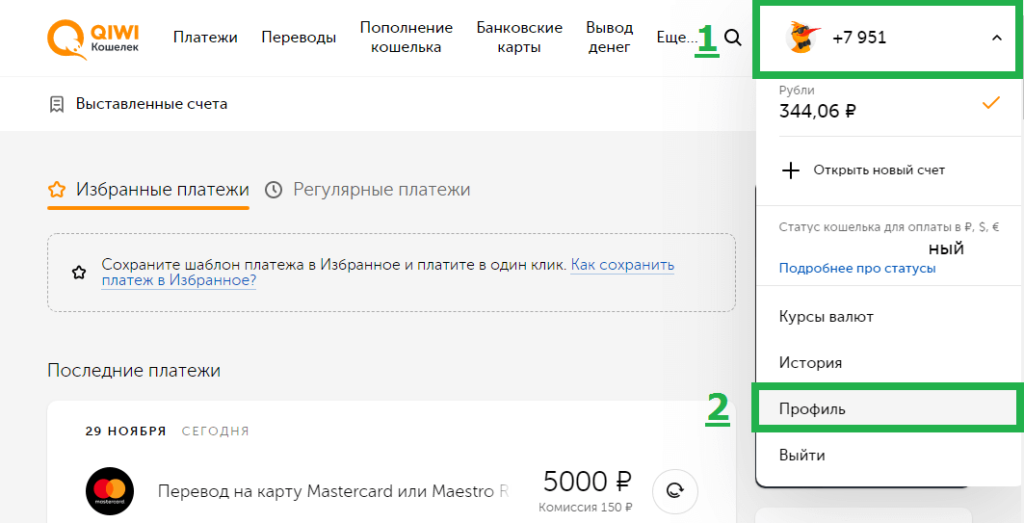Open Подробнее про статусы link
Screen dimensions: 1024x523
pos(857,268)
